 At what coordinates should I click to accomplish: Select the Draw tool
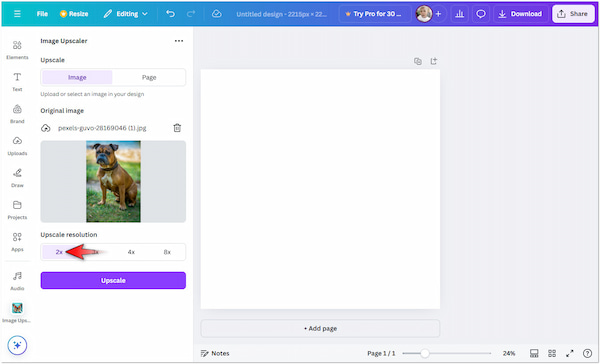click(x=17, y=178)
